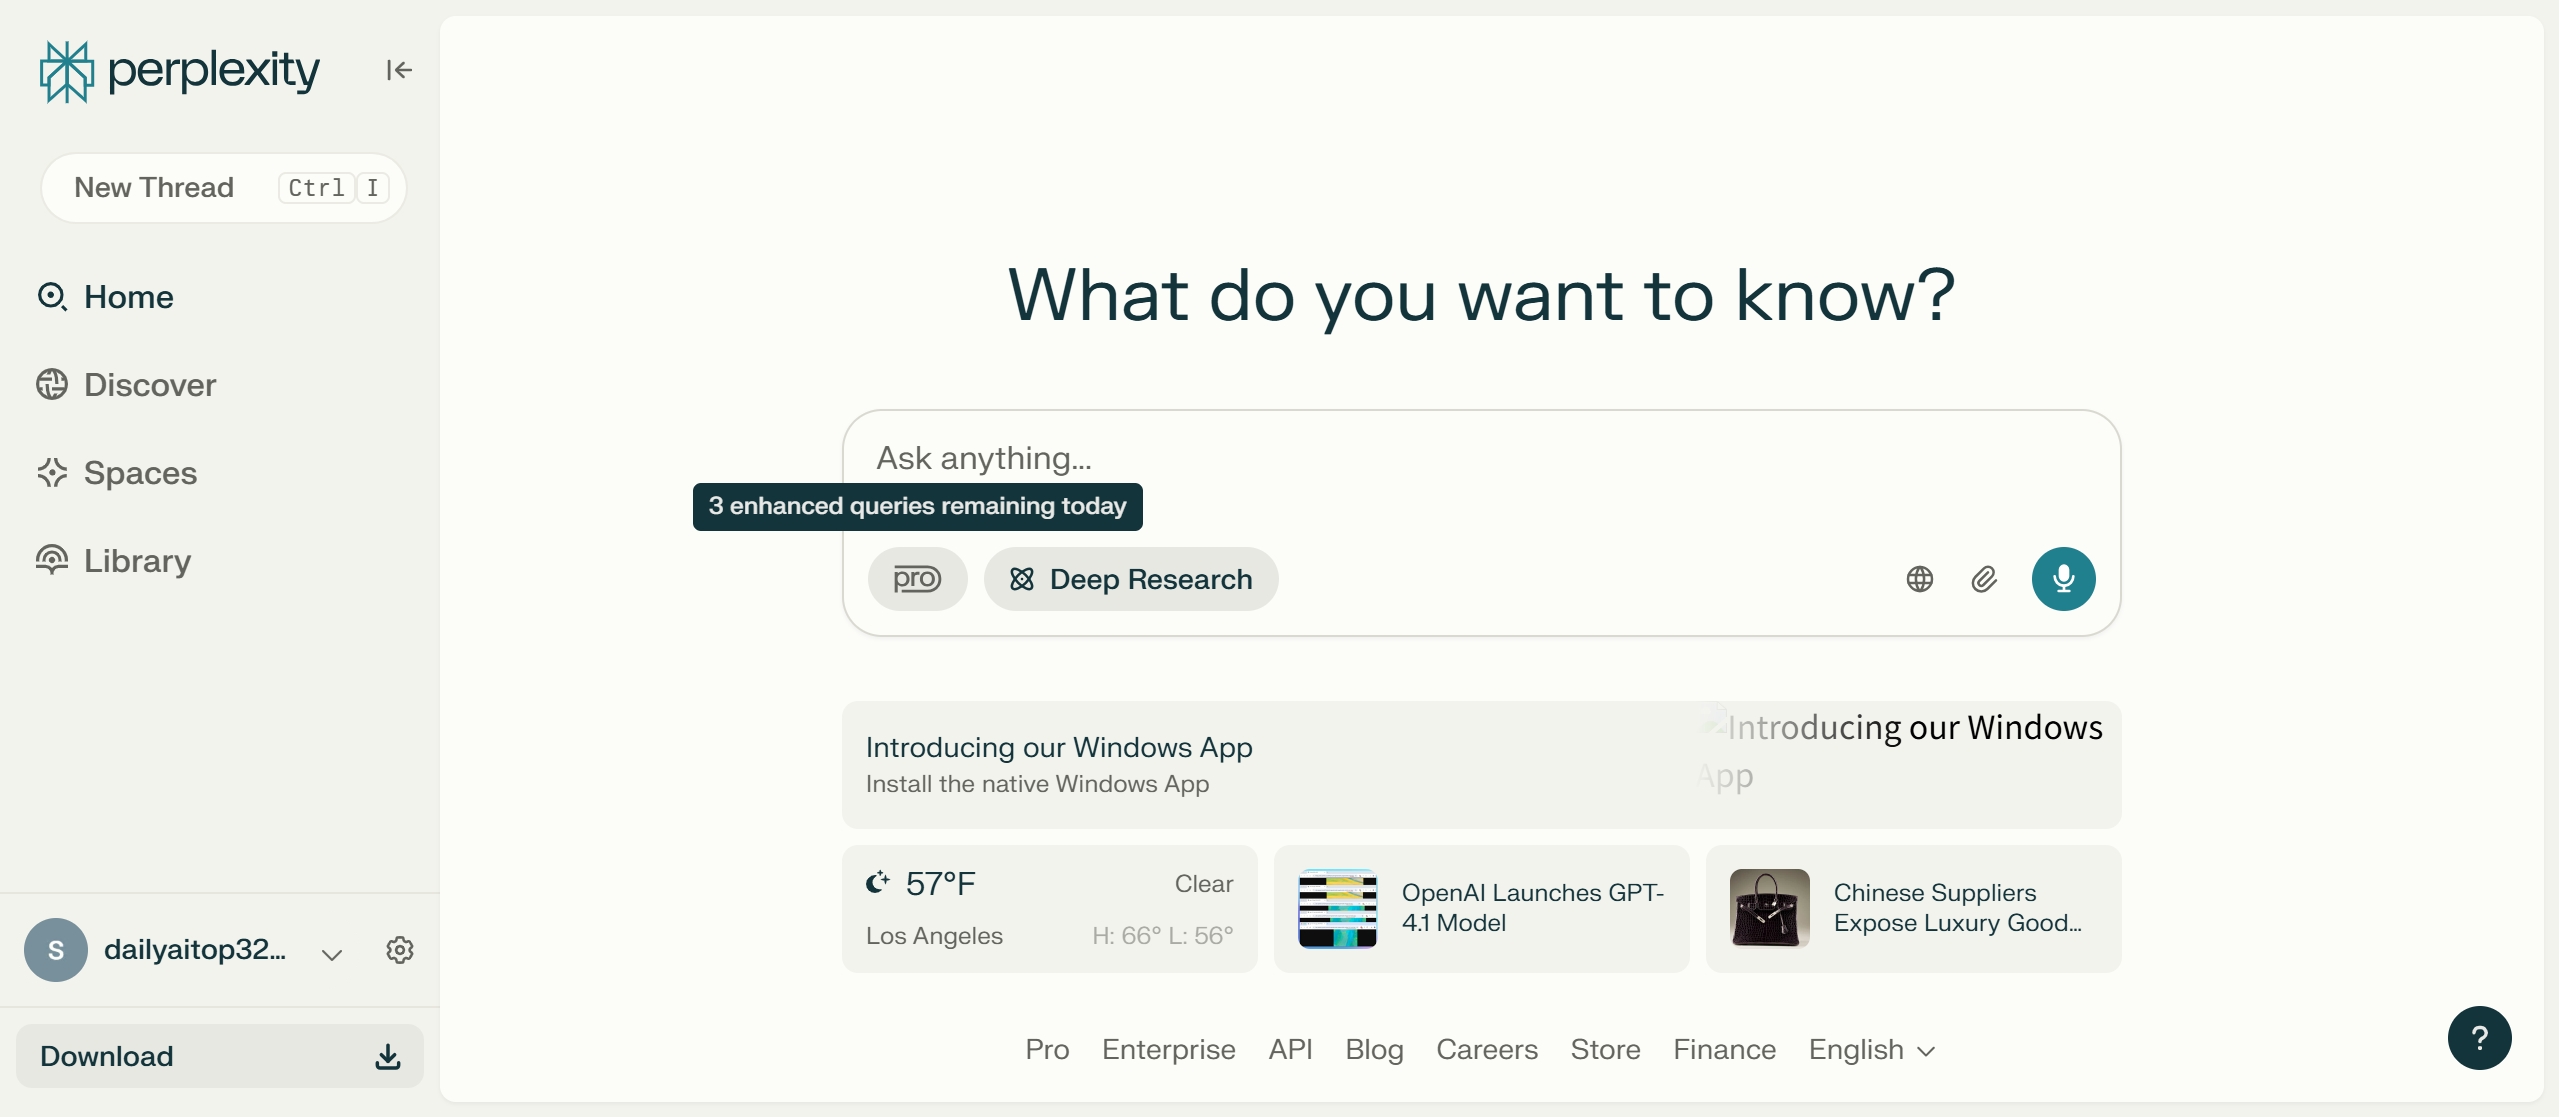This screenshot has width=2559, height=1117.
Task: Go to the Discover page
Action: [x=150, y=385]
